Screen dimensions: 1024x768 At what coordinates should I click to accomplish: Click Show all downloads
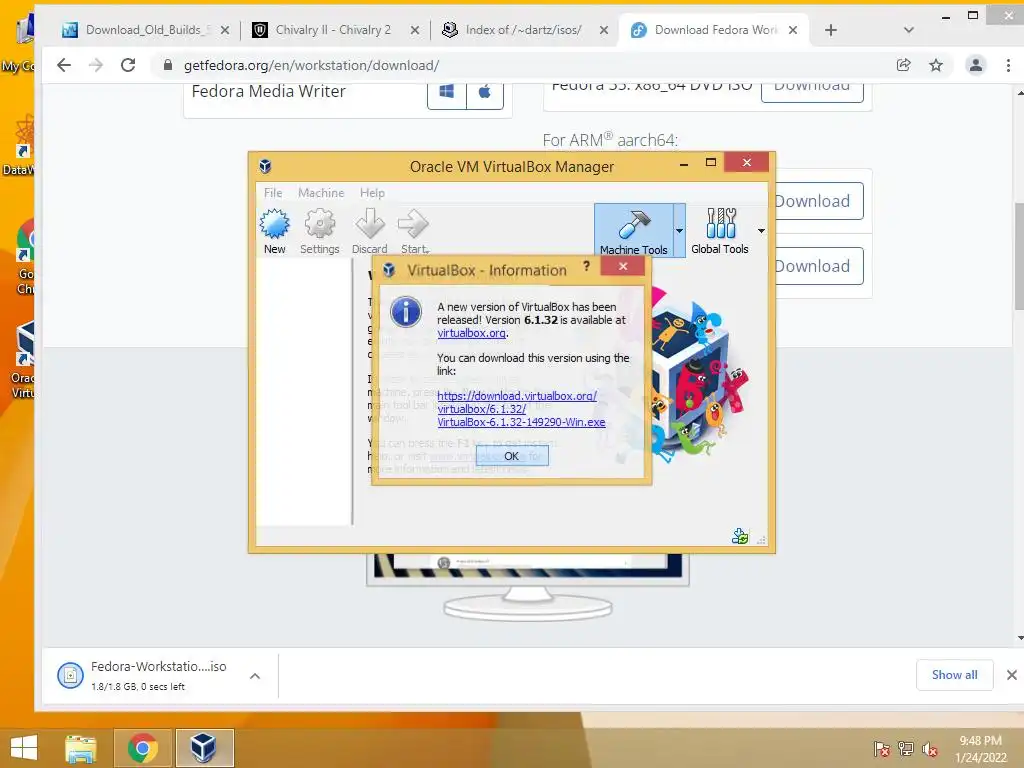click(x=955, y=675)
